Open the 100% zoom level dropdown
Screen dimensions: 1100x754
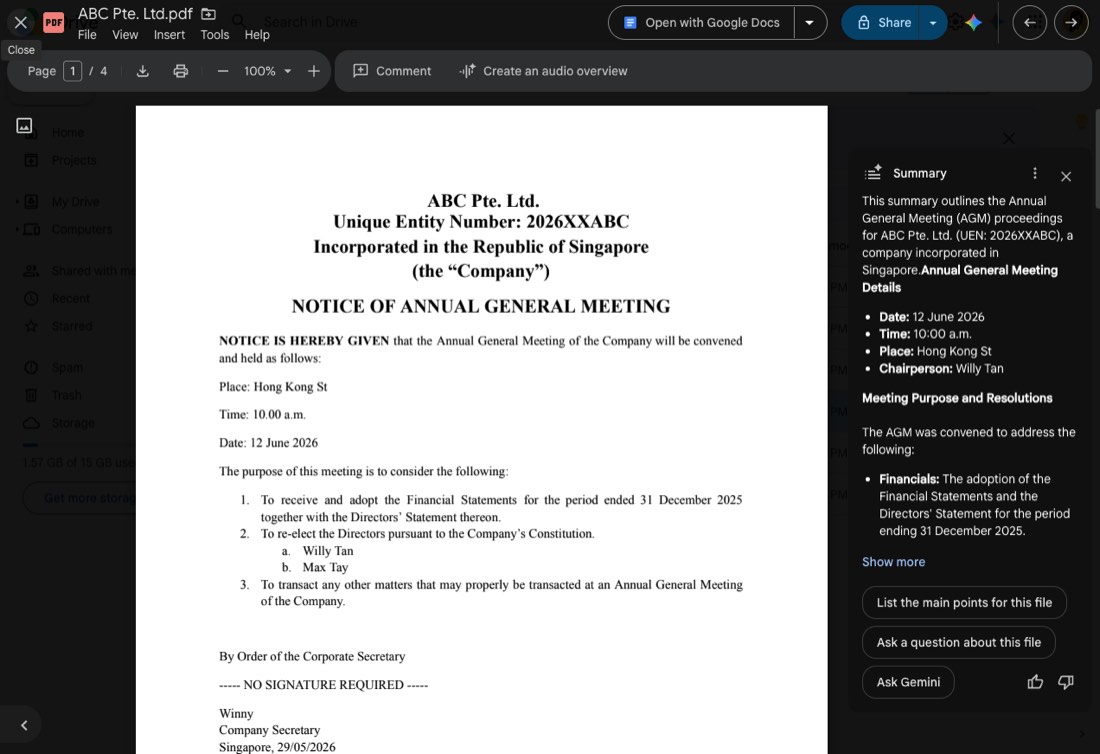[267, 71]
